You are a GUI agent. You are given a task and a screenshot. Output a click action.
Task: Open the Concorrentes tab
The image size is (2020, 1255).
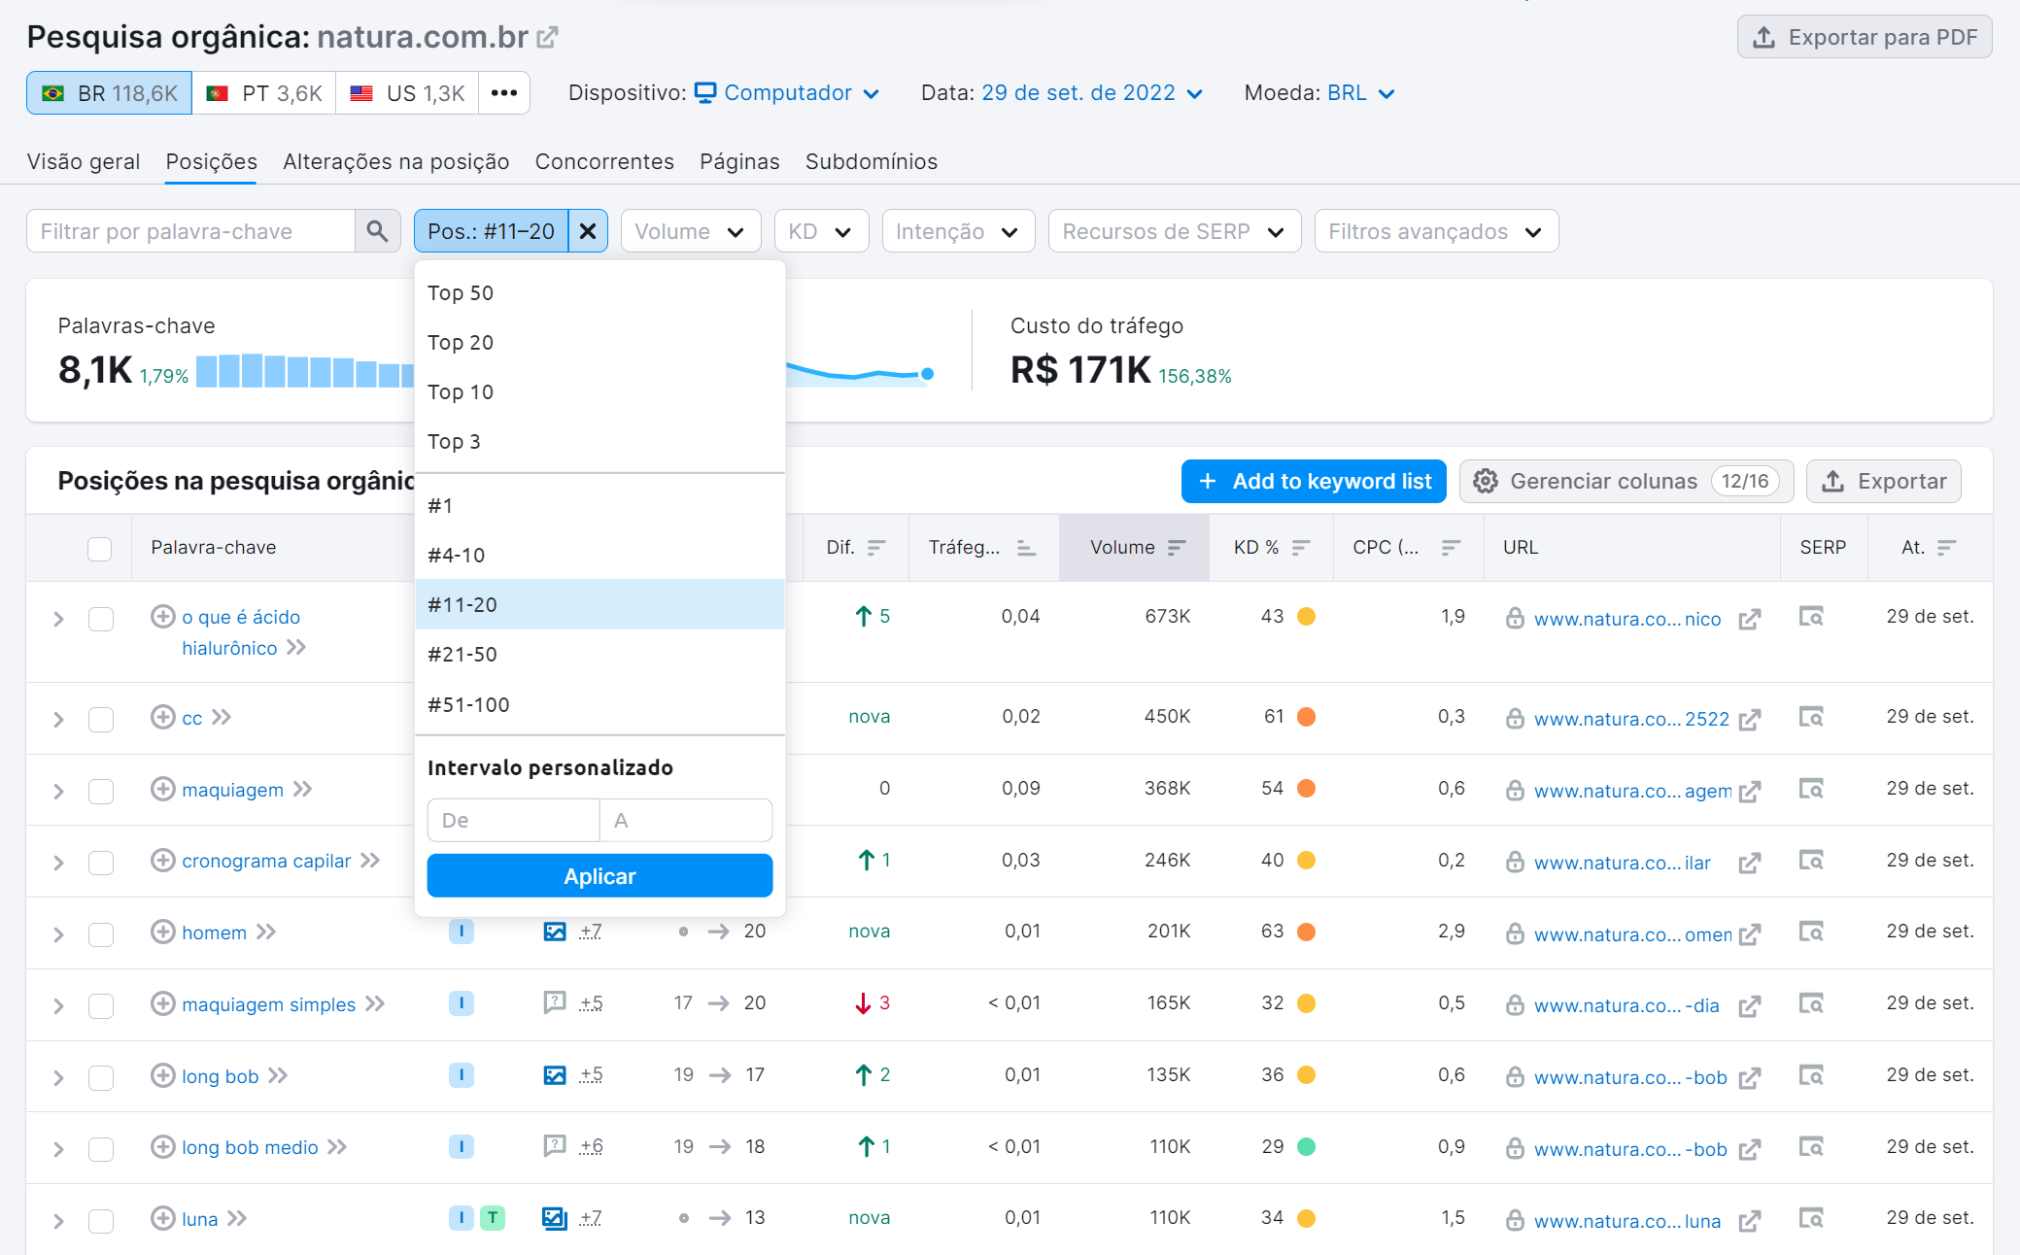click(604, 161)
